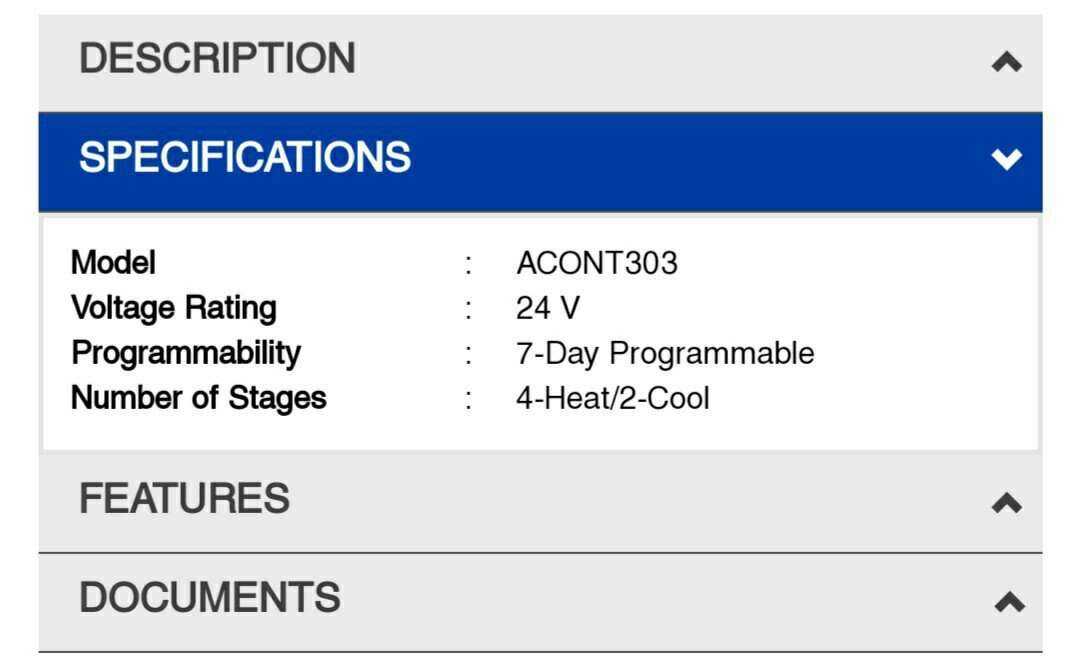Click the 7-Day Programmable value

pyautogui.click(x=665, y=353)
